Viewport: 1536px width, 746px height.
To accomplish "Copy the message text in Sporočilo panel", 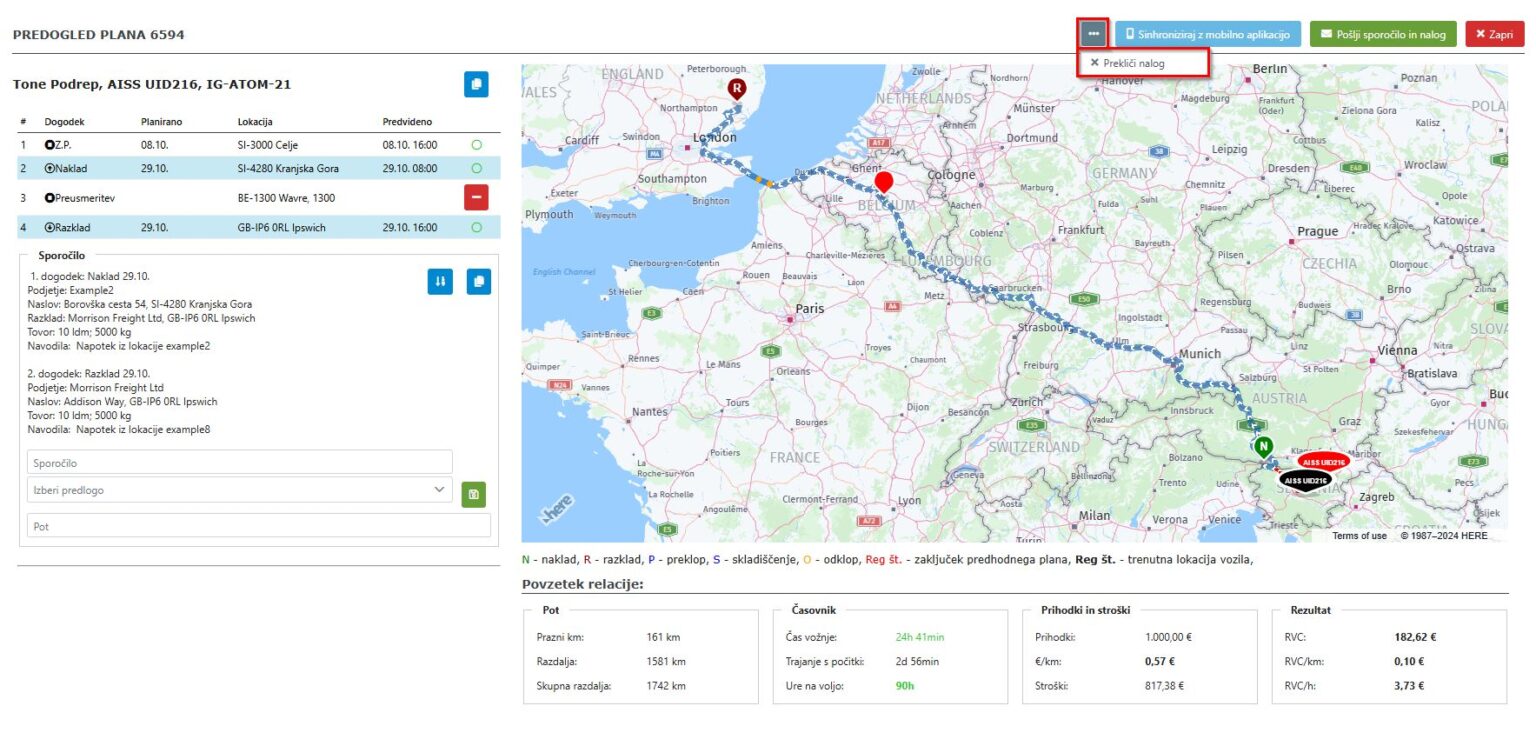I will (x=479, y=282).
